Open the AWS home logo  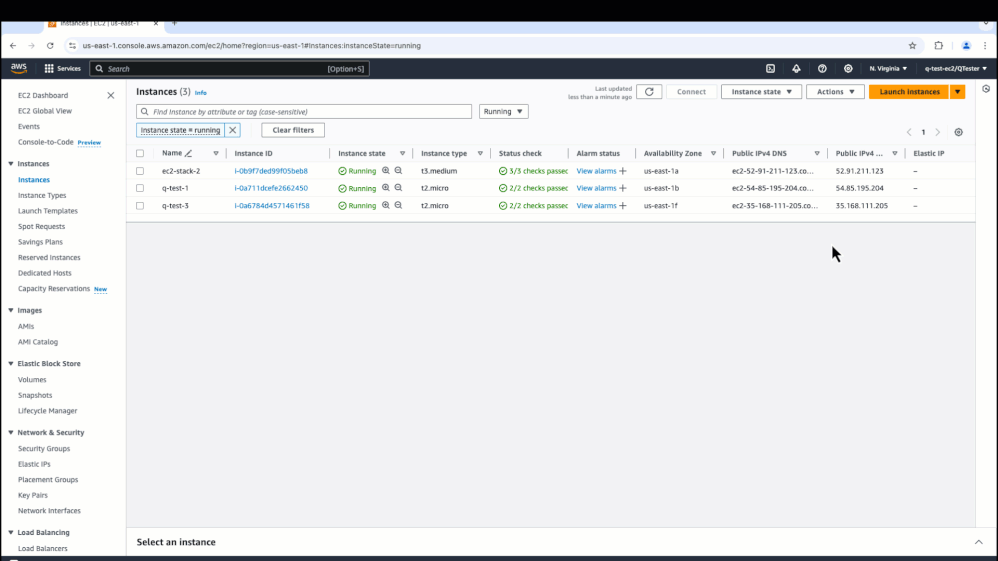(x=18, y=68)
